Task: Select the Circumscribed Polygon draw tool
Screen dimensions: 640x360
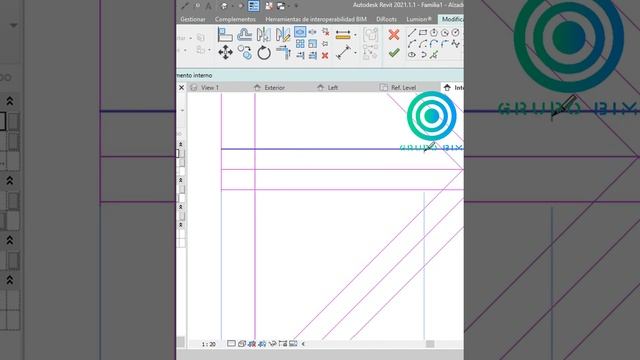Action: 445,33
